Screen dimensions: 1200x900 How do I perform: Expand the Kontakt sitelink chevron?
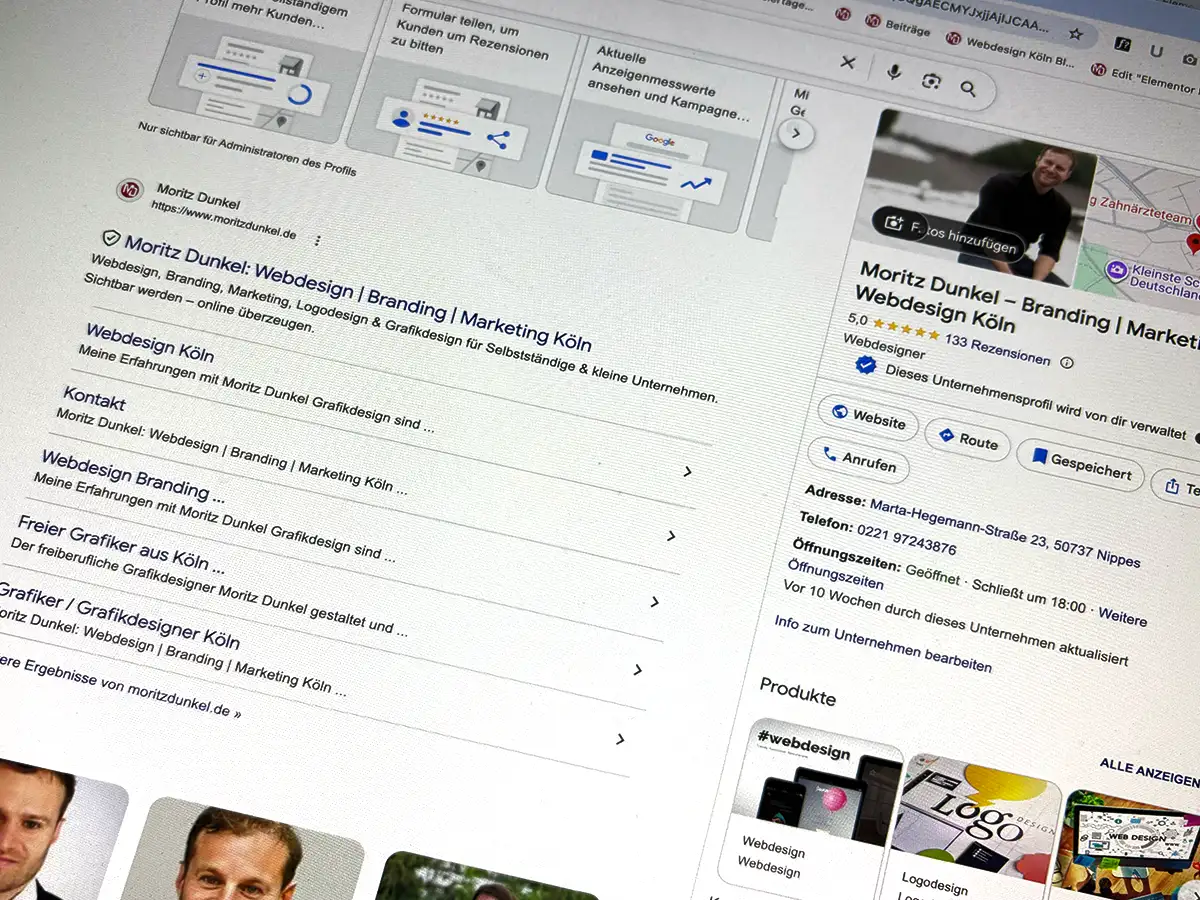click(x=670, y=536)
